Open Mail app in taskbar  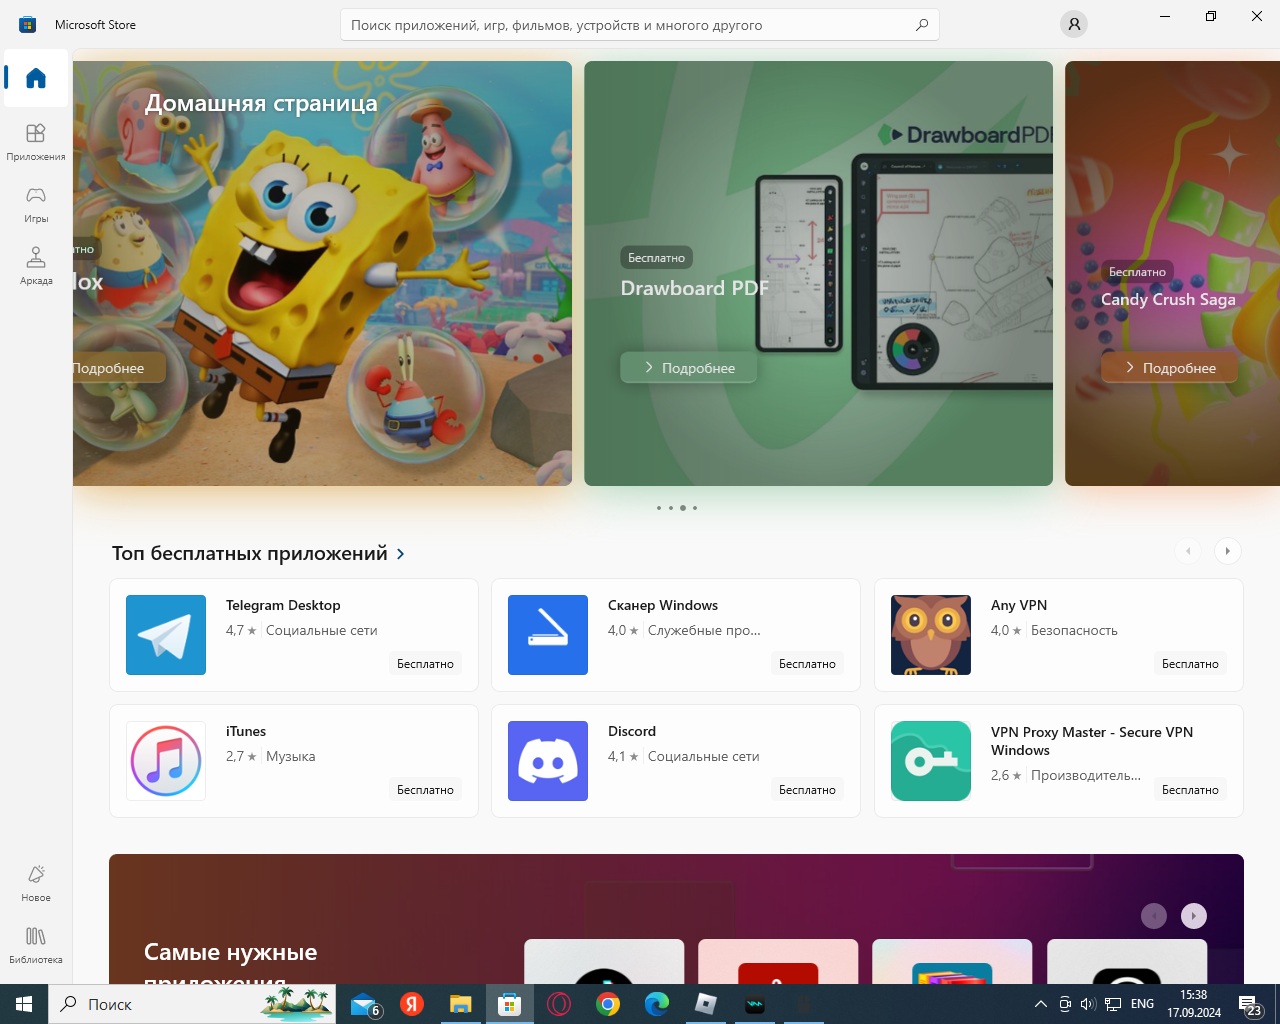click(x=364, y=1004)
